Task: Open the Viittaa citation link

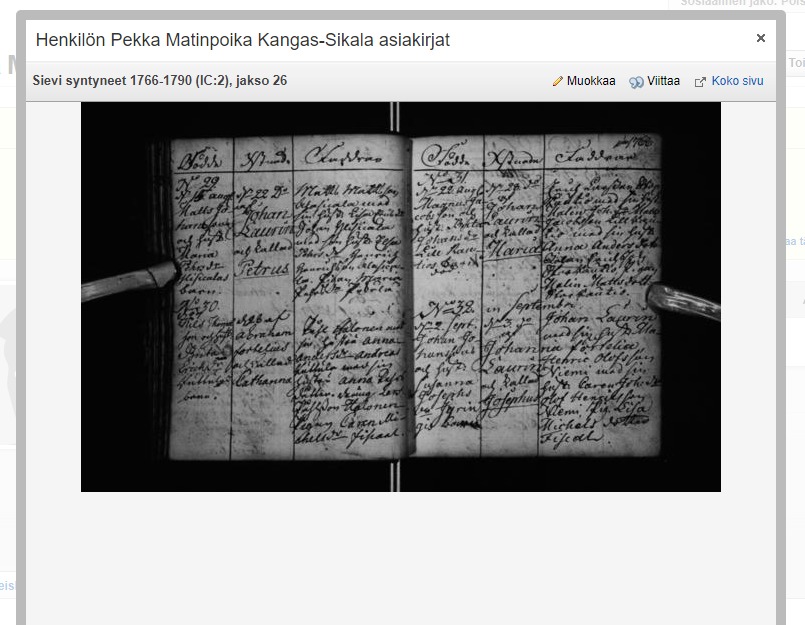Action: [x=663, y=81]
